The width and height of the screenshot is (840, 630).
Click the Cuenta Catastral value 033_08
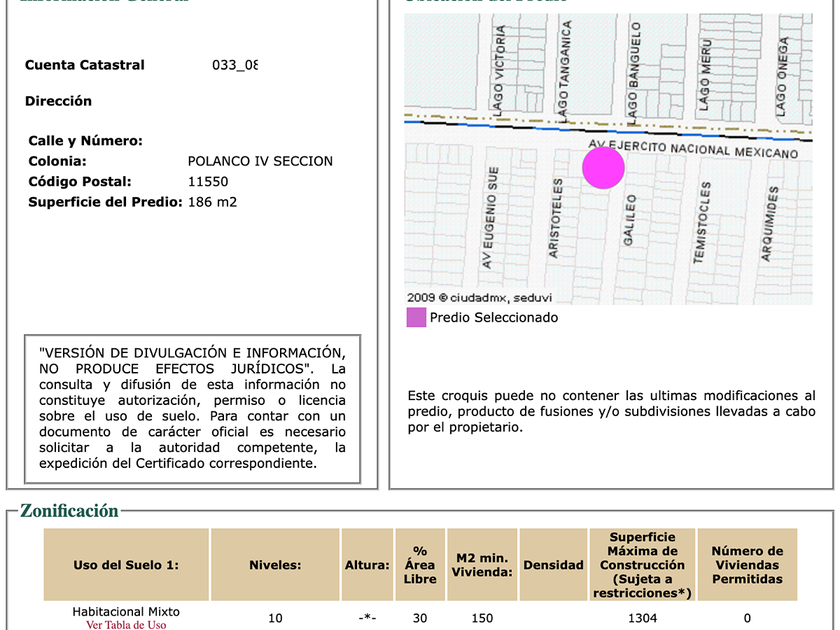coord(235,65)
